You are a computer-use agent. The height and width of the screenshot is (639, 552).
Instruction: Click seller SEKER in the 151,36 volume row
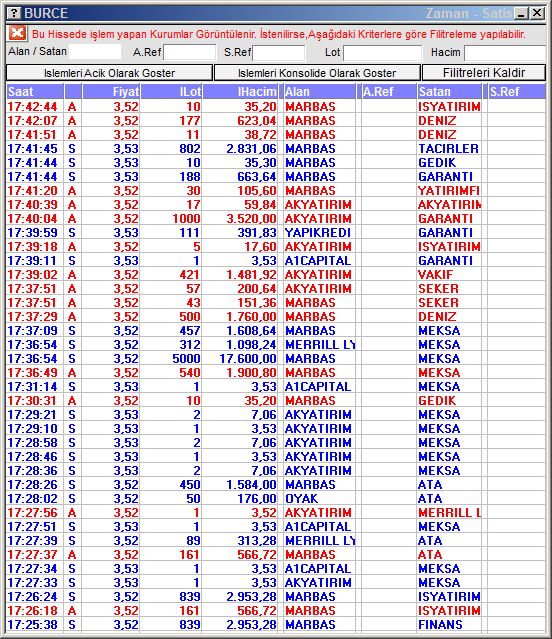438,302
